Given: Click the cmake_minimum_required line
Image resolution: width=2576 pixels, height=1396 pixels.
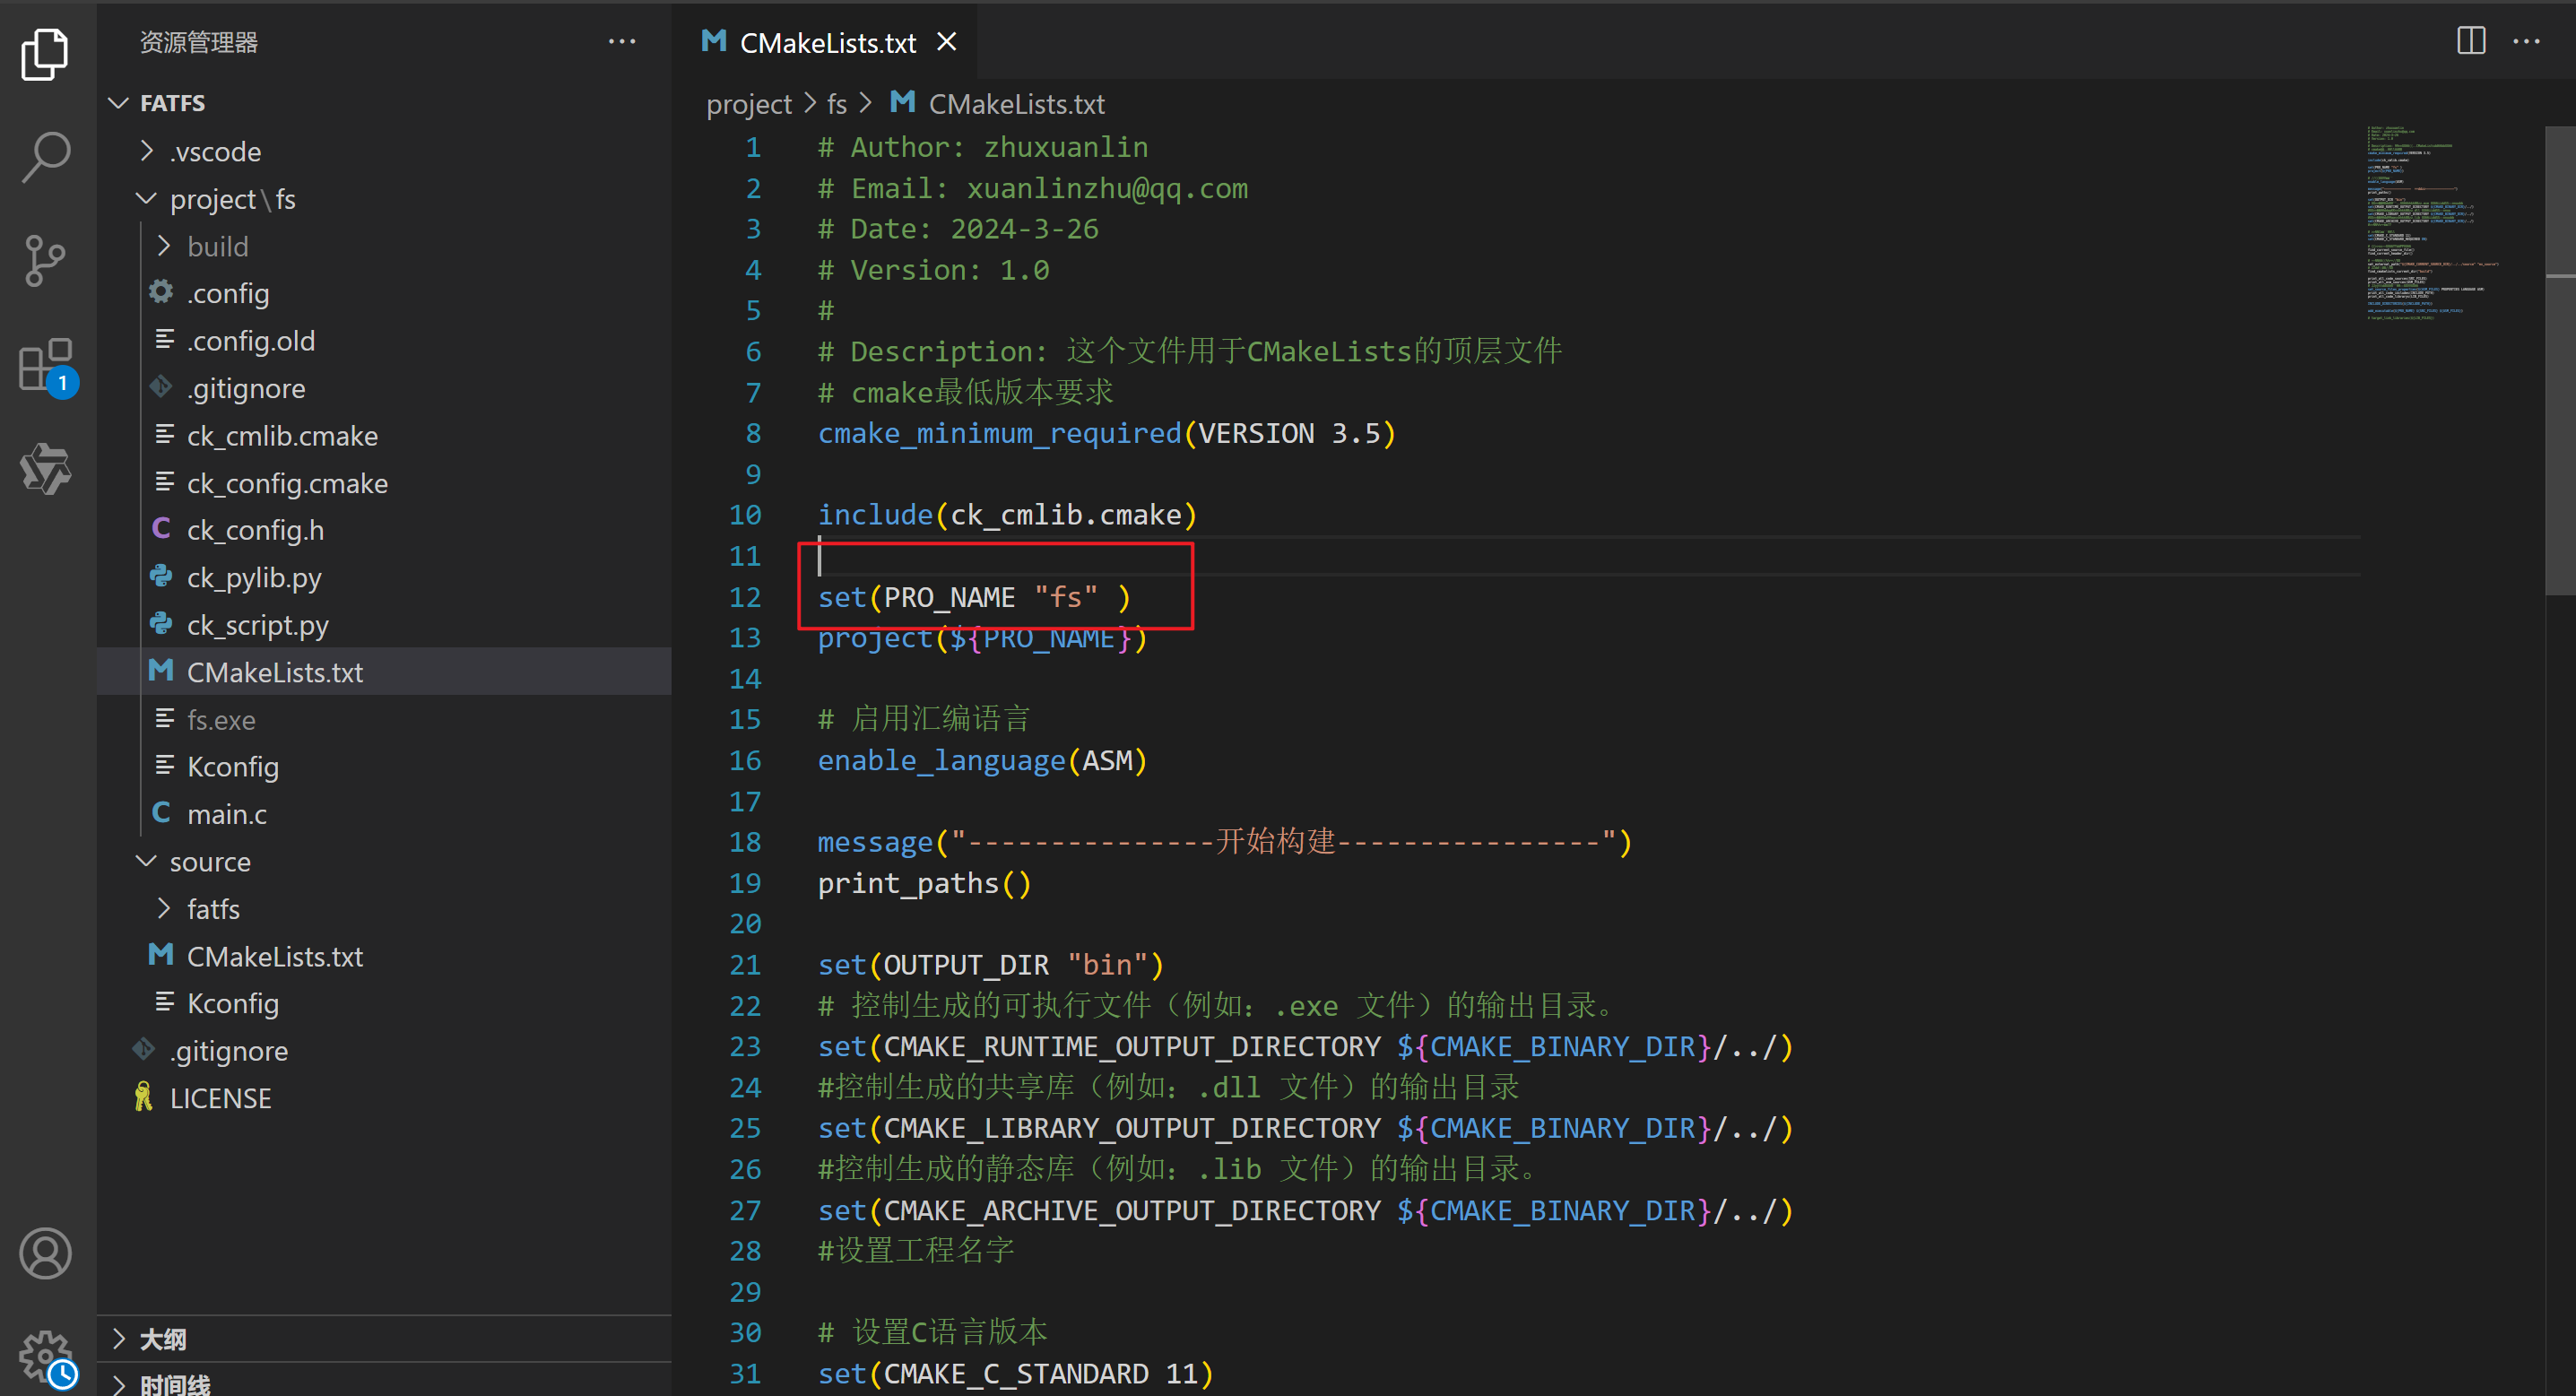Looking at the screenshot, I should point(1106,433).
